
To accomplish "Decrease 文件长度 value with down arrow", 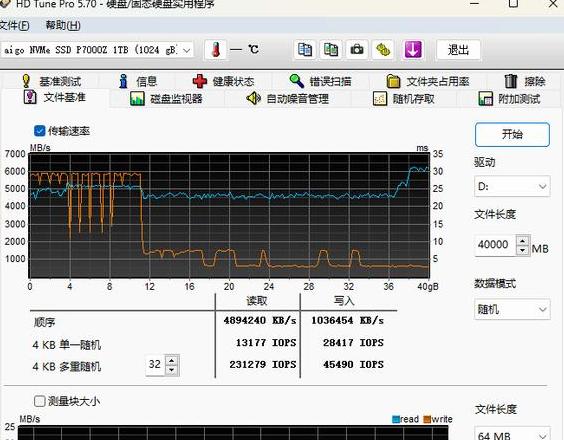I will point(523,250).
